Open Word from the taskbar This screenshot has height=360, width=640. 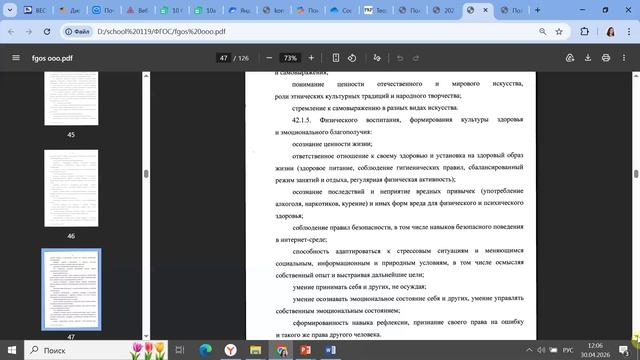click(331, 350)
